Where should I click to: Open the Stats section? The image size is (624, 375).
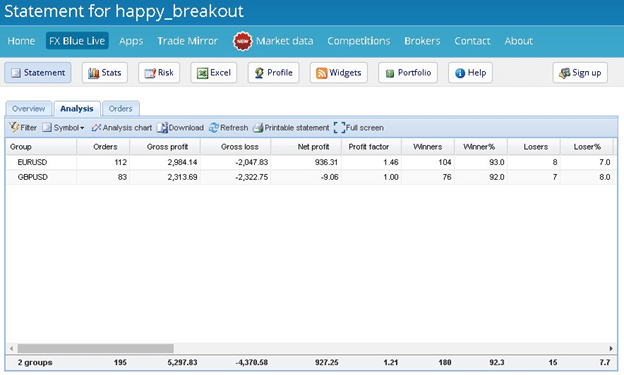pyautogui.click(x=105, y=72)
